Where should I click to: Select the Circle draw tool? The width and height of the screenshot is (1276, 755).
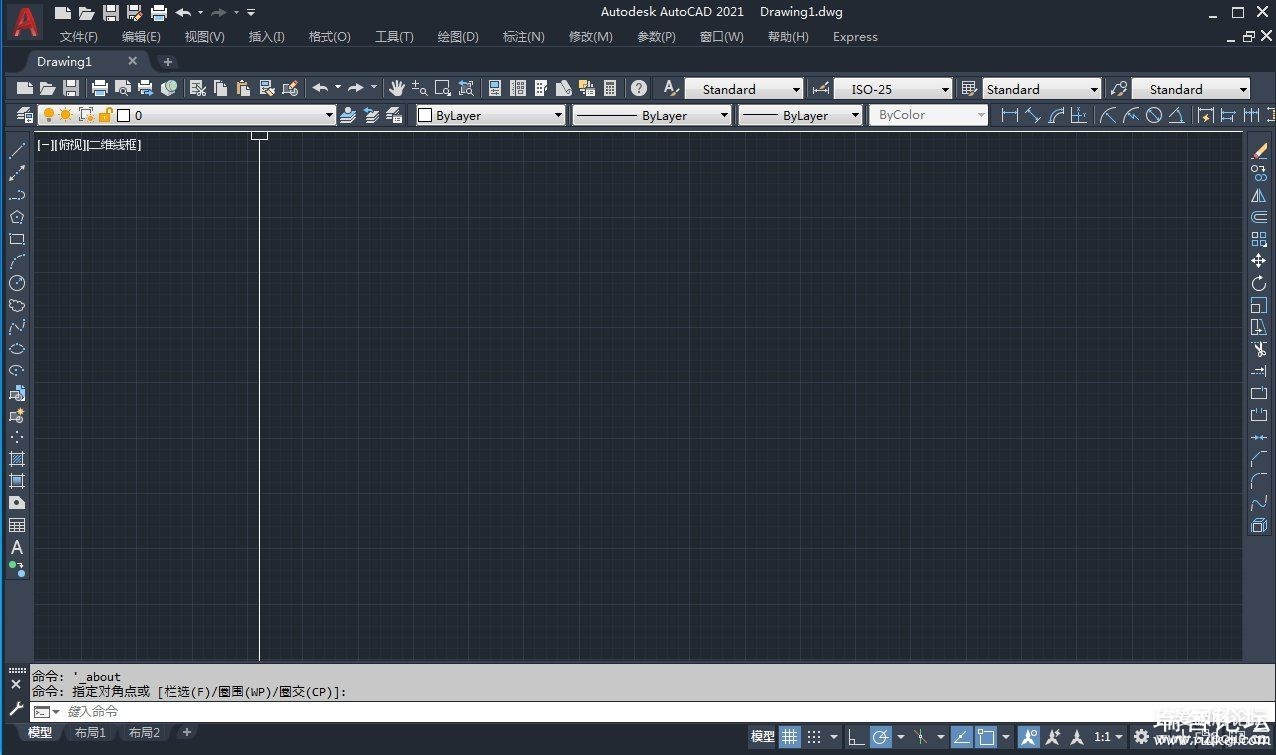(x=17, y=283)
